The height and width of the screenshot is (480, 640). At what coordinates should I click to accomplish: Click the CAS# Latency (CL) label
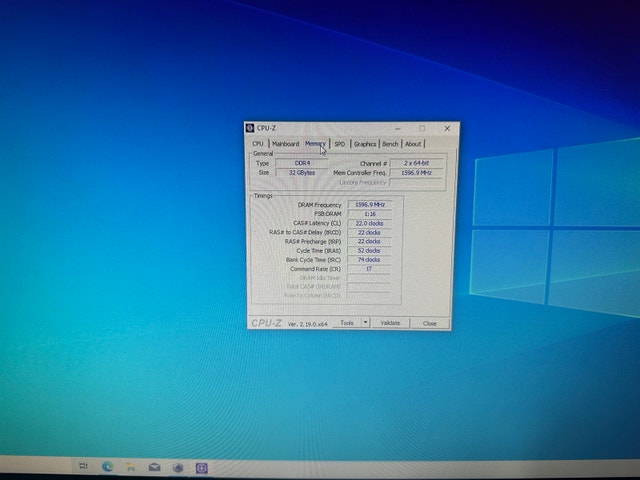(x=317, y=223)
